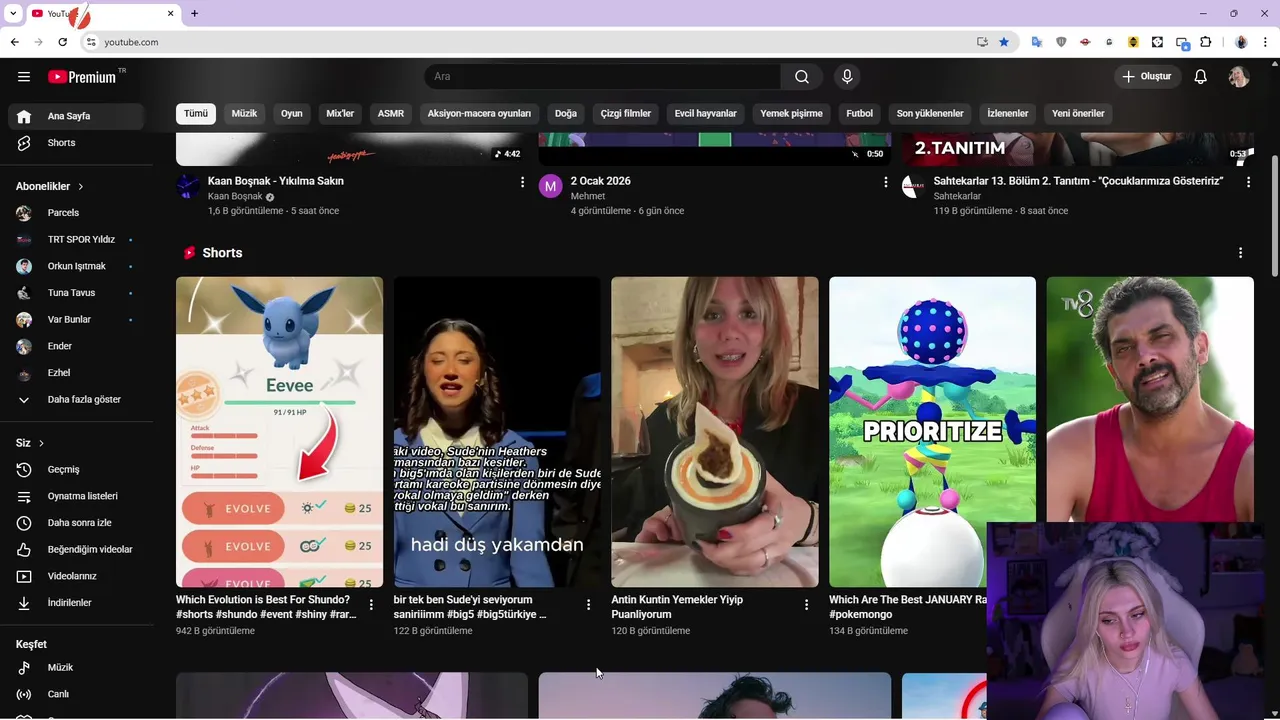This screenshot has height=720, width=1280.
Task: Open the PRIORITIZE Pokemon short thumbnail
Action: (932, 432)
